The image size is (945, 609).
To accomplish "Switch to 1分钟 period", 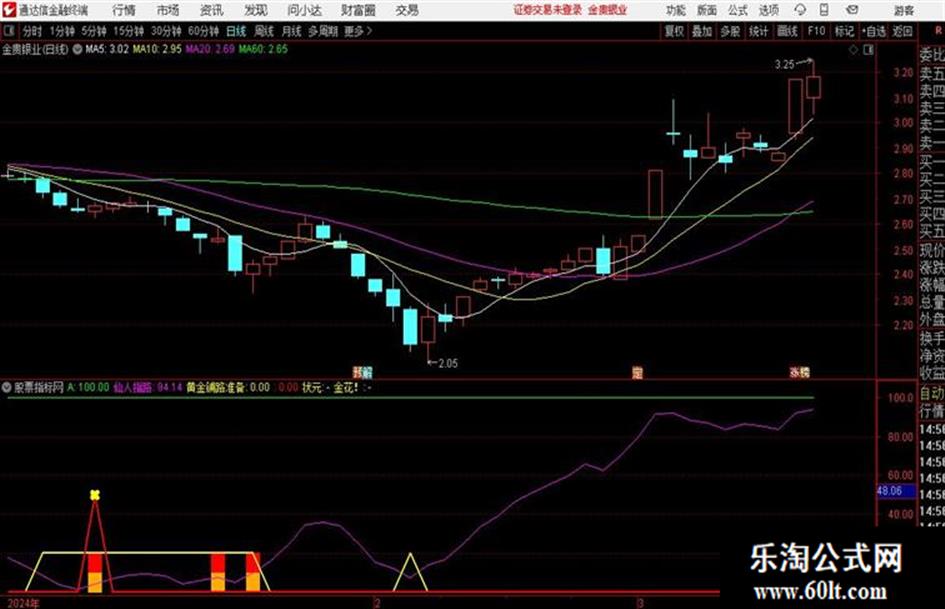I will click(x=61, y=31).
